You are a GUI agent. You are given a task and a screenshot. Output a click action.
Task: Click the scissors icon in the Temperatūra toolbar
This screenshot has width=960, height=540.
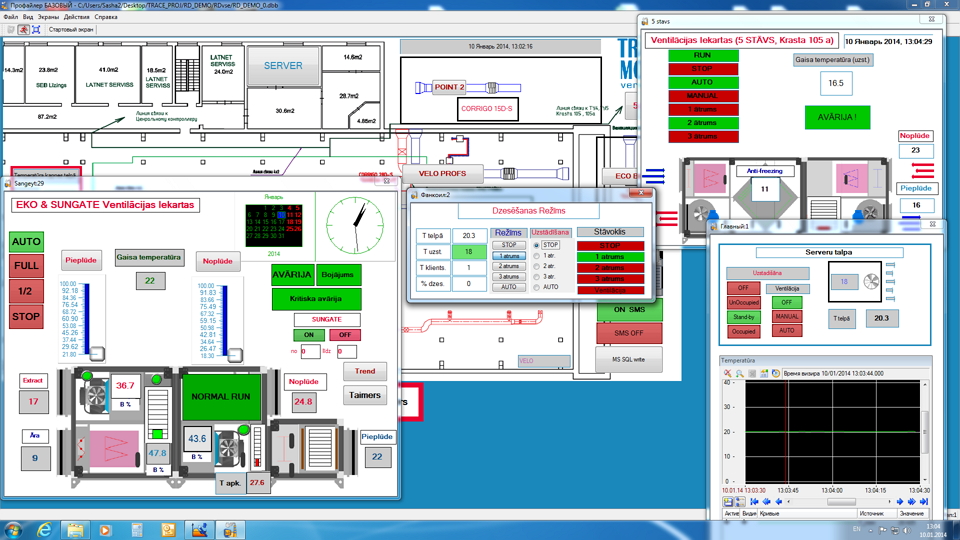[729, 373]
